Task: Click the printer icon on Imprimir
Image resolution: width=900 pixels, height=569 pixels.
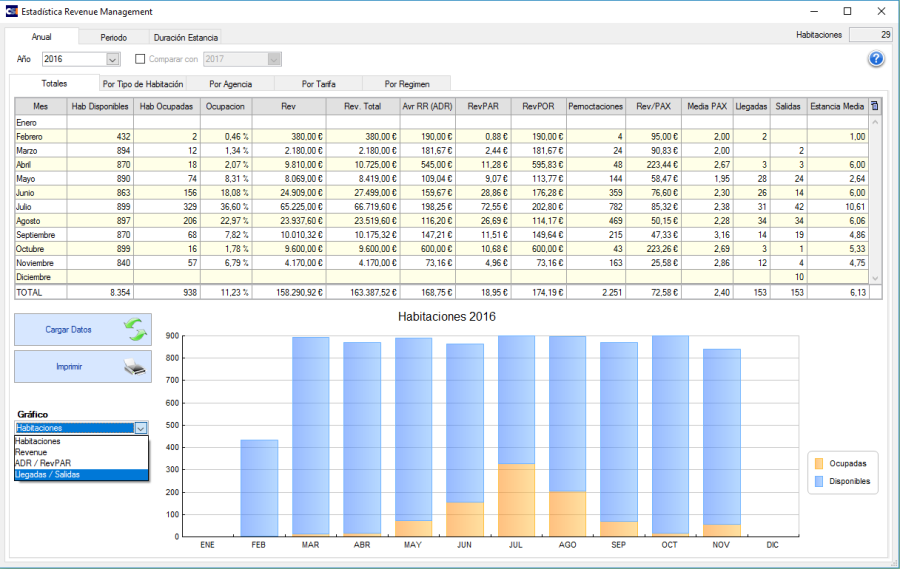Action: coord(135,366)
